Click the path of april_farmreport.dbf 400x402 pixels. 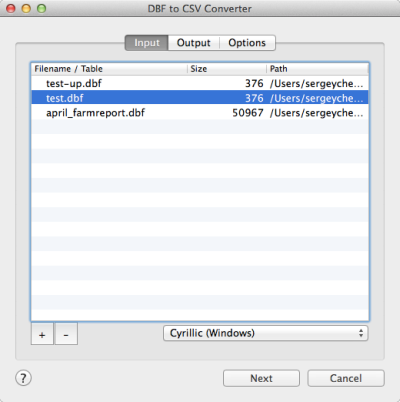[x=317, y=113]
